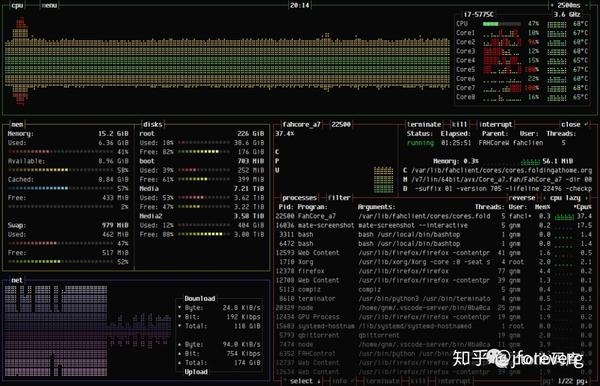Select the mate-screenshot process row

(x=434, y=225)
